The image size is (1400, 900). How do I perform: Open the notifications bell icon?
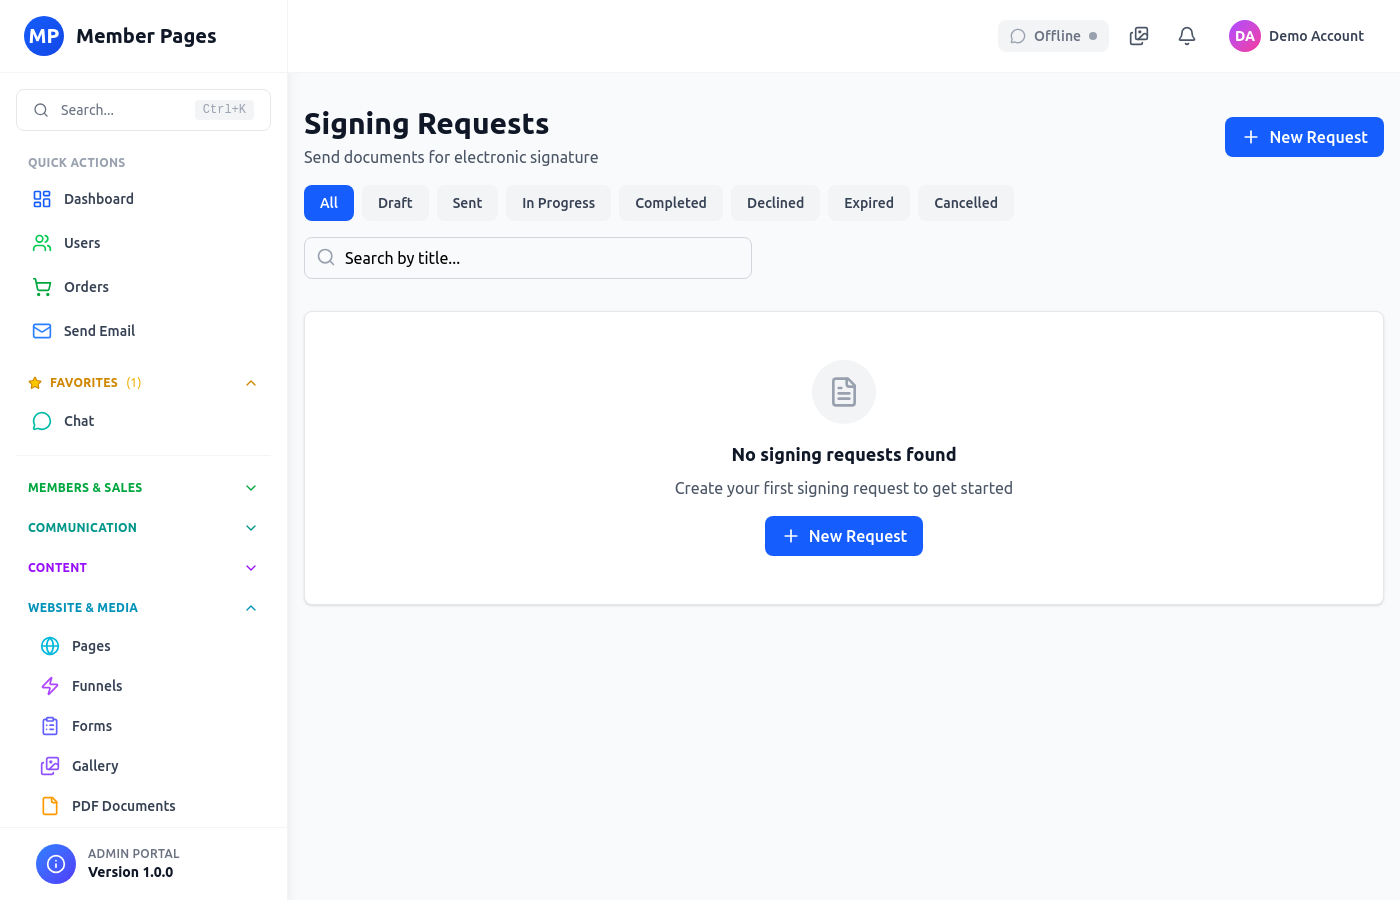point(1187,36)
